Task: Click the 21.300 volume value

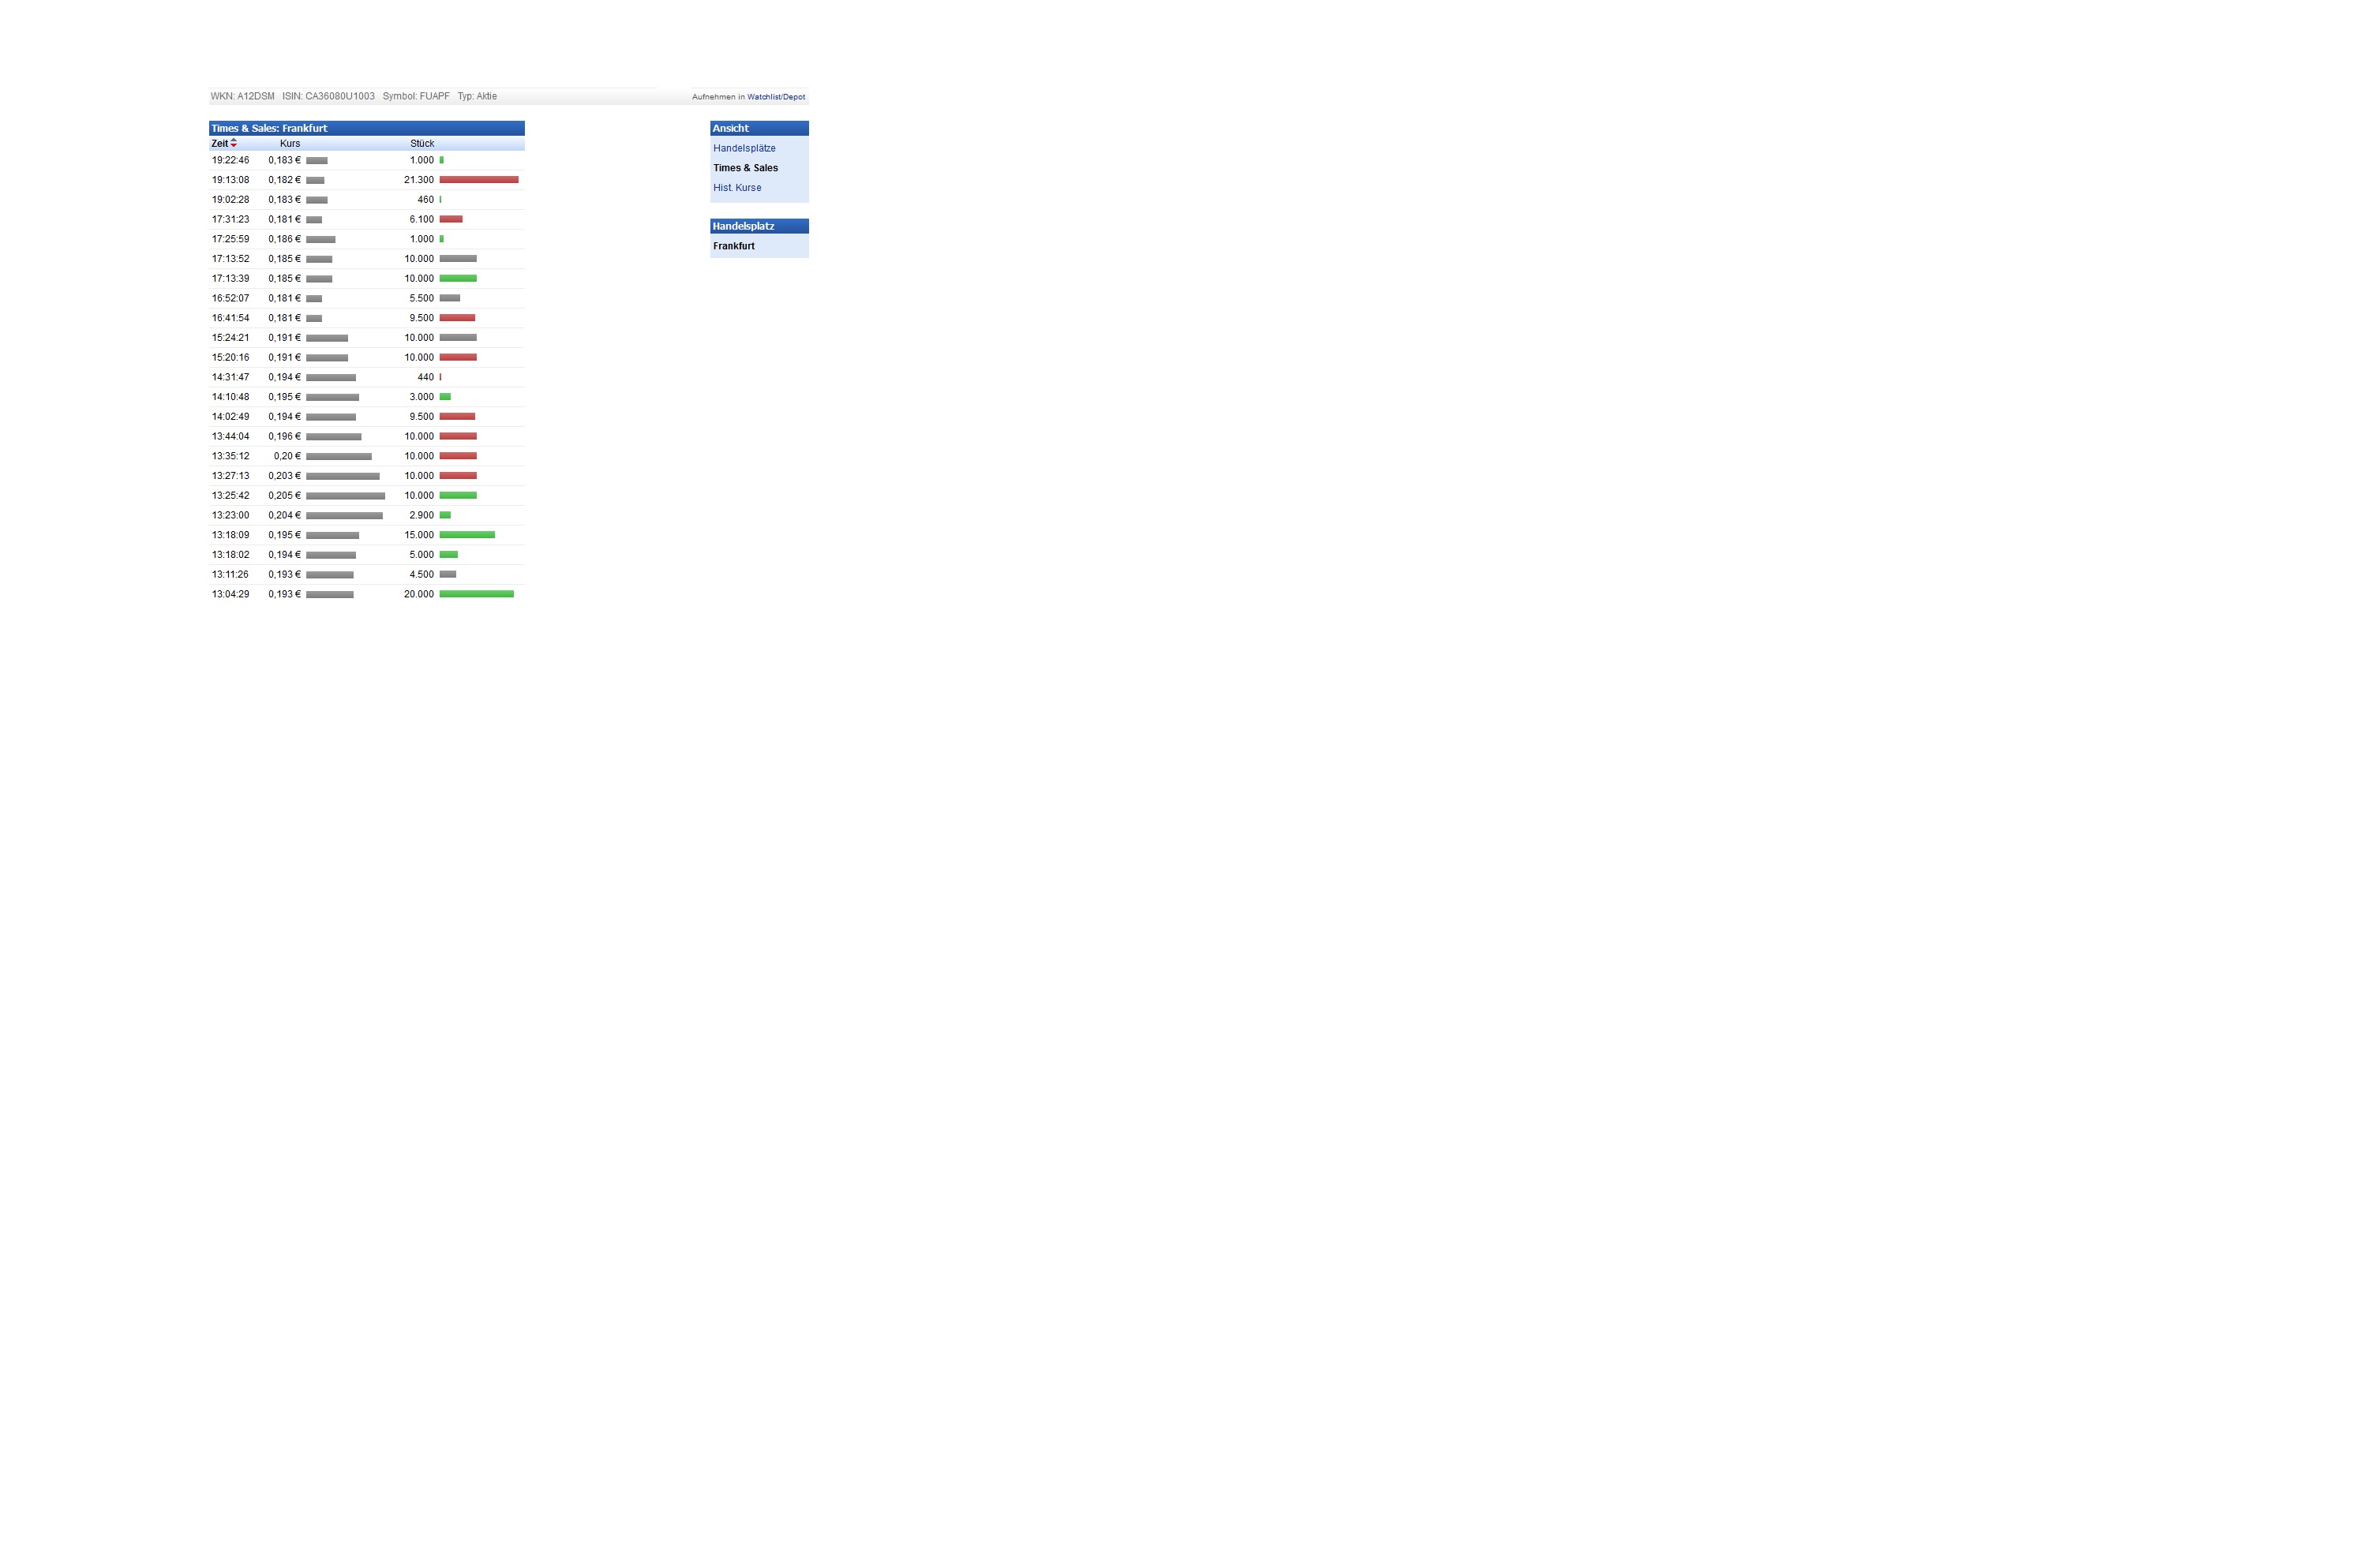Action: 419,180
